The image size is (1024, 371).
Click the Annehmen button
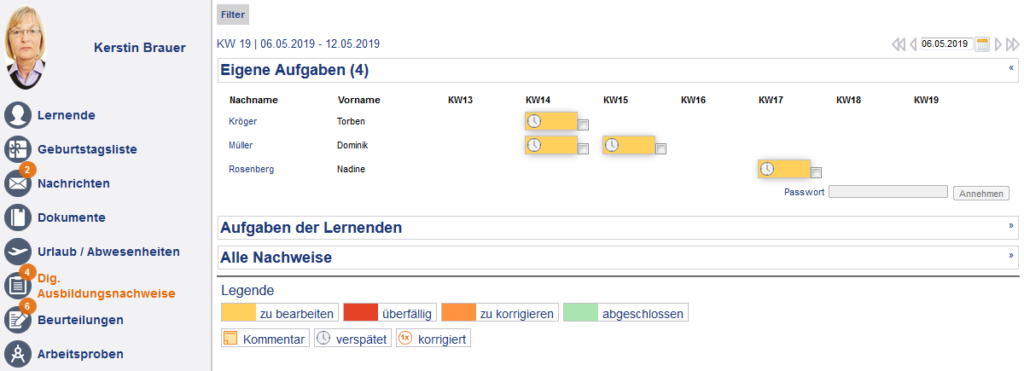click(982, 193)
